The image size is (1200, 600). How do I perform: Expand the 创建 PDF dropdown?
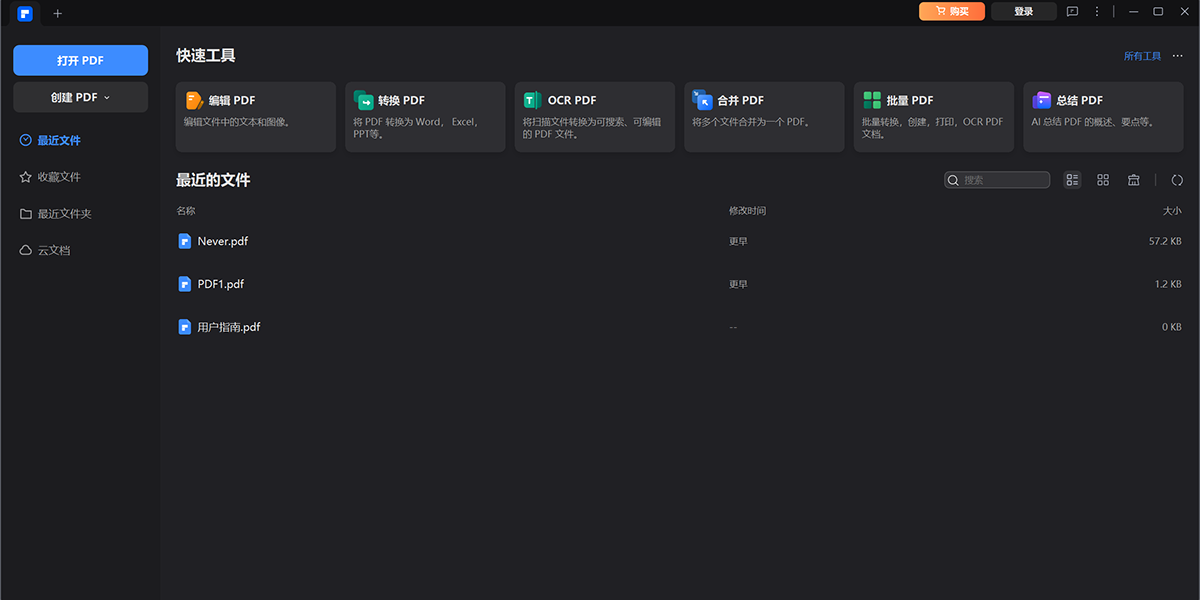80,97
